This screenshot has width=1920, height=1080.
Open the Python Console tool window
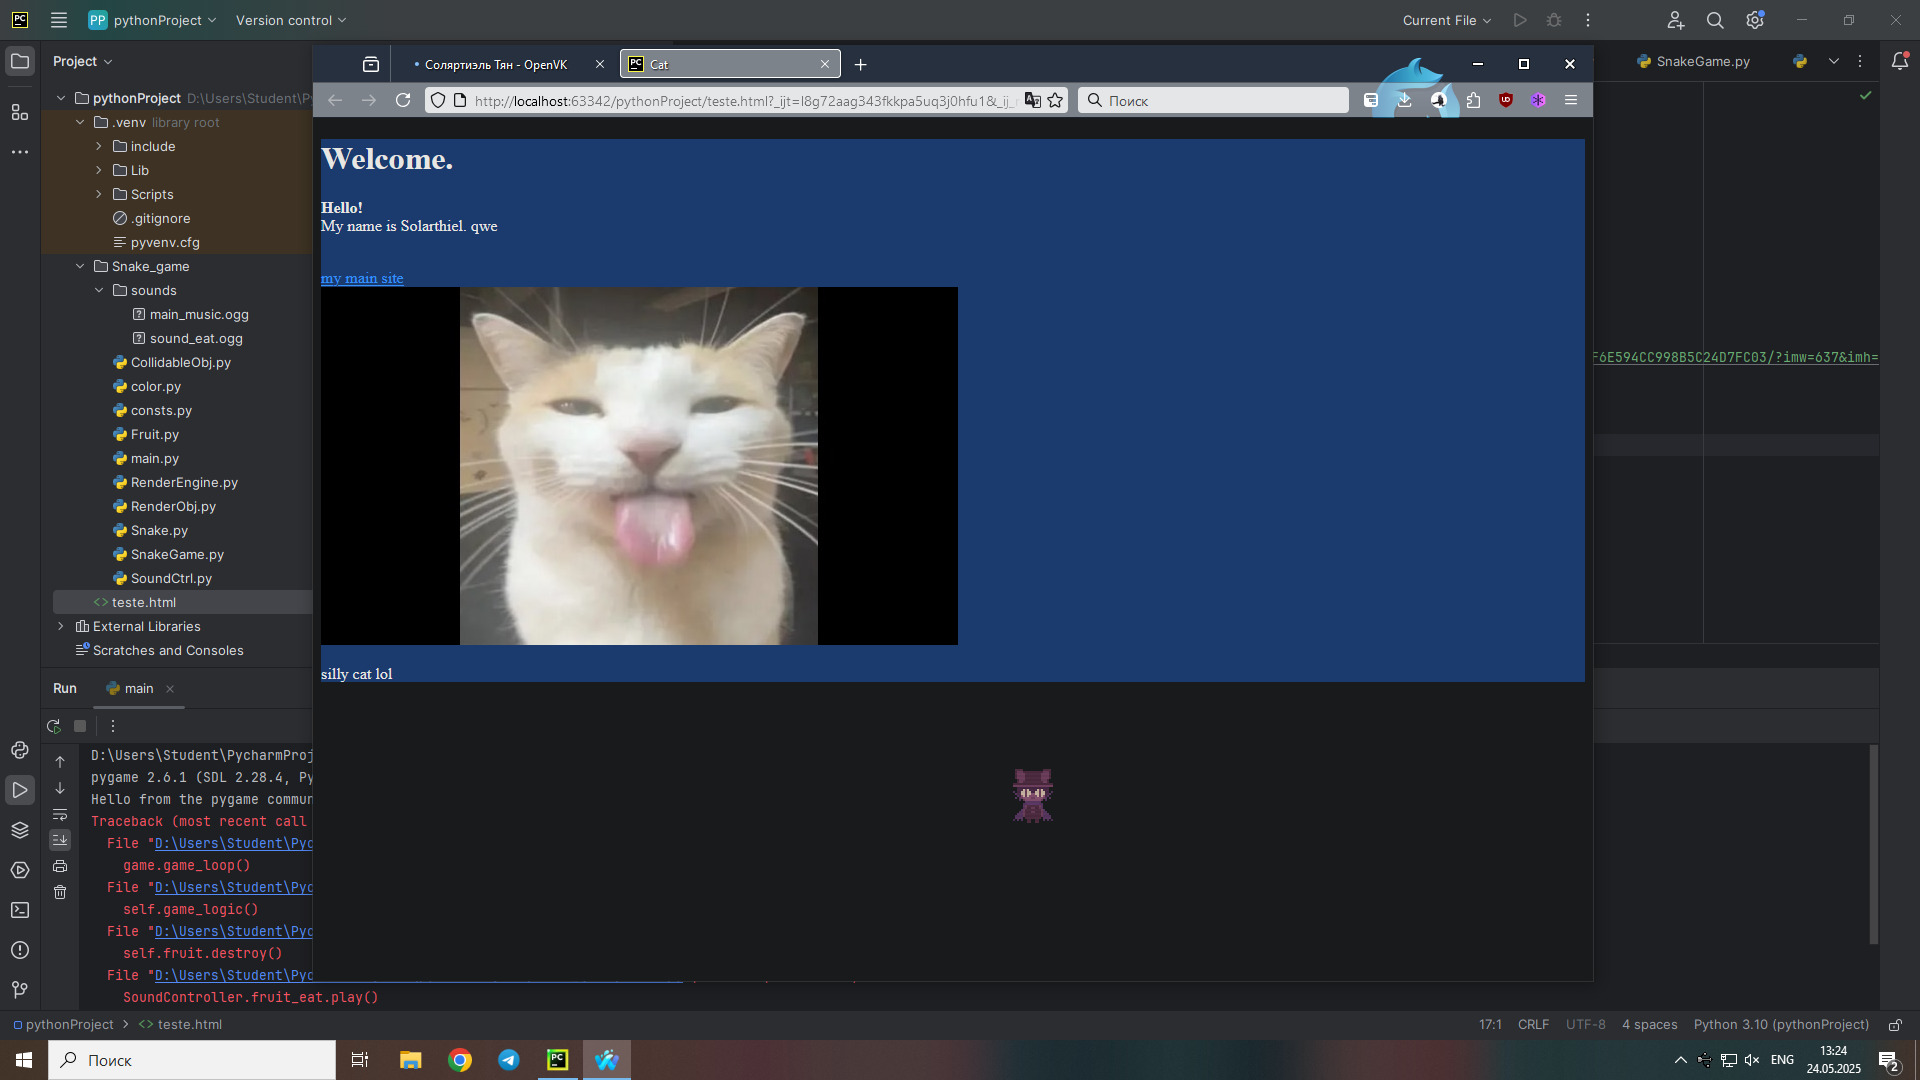[x=20, y=750]
